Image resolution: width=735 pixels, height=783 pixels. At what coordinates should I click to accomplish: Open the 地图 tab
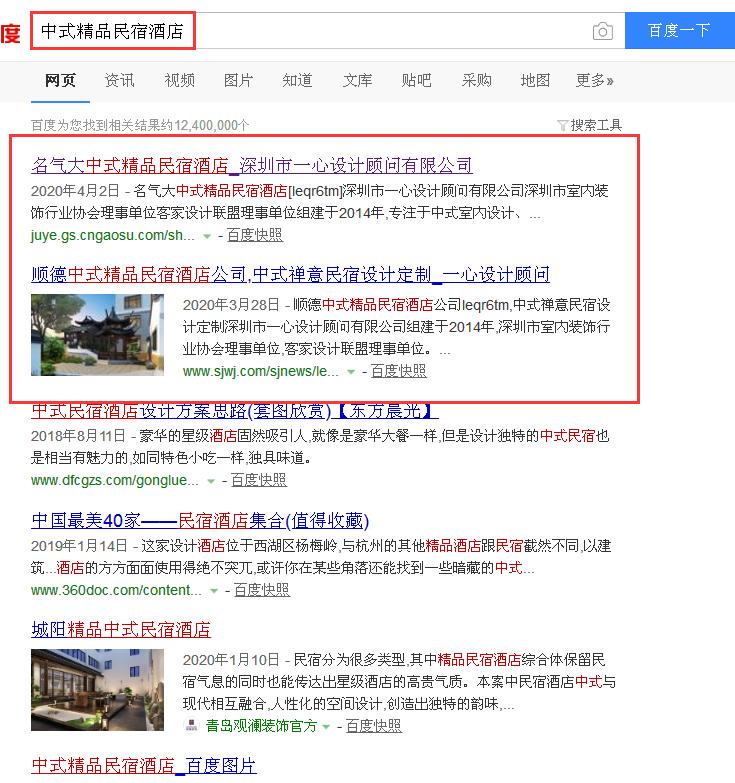535,80
